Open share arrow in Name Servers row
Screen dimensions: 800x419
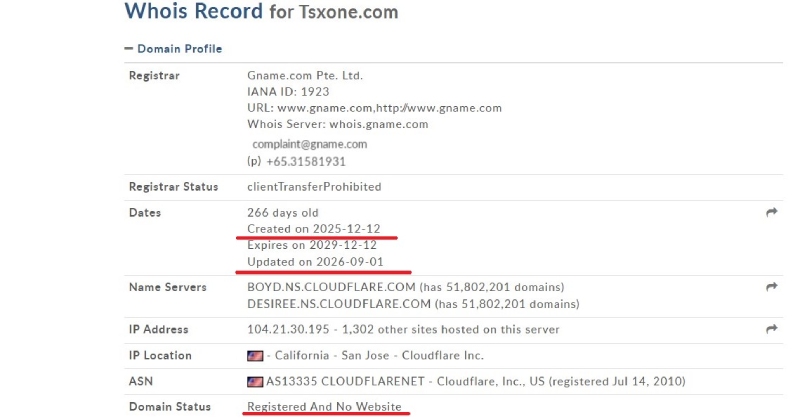pos(771,287)
